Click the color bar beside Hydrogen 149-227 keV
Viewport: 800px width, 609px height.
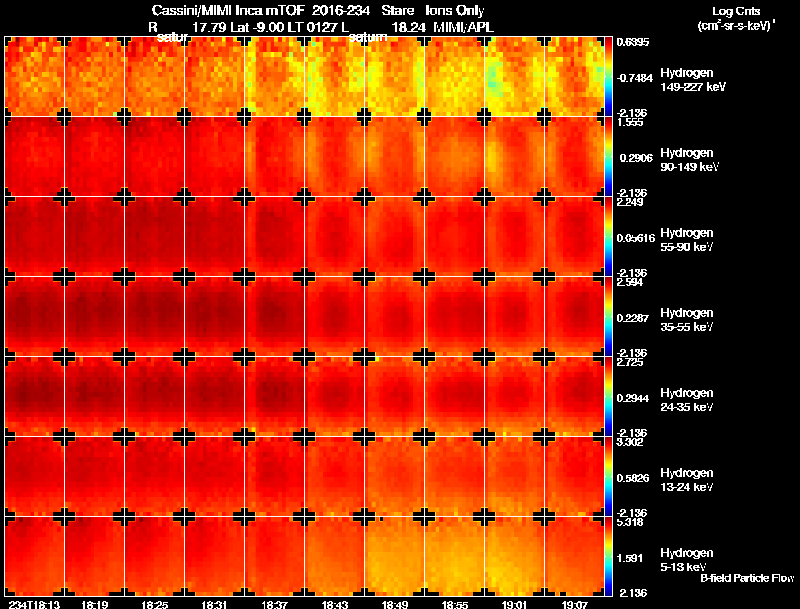[608, 77]
